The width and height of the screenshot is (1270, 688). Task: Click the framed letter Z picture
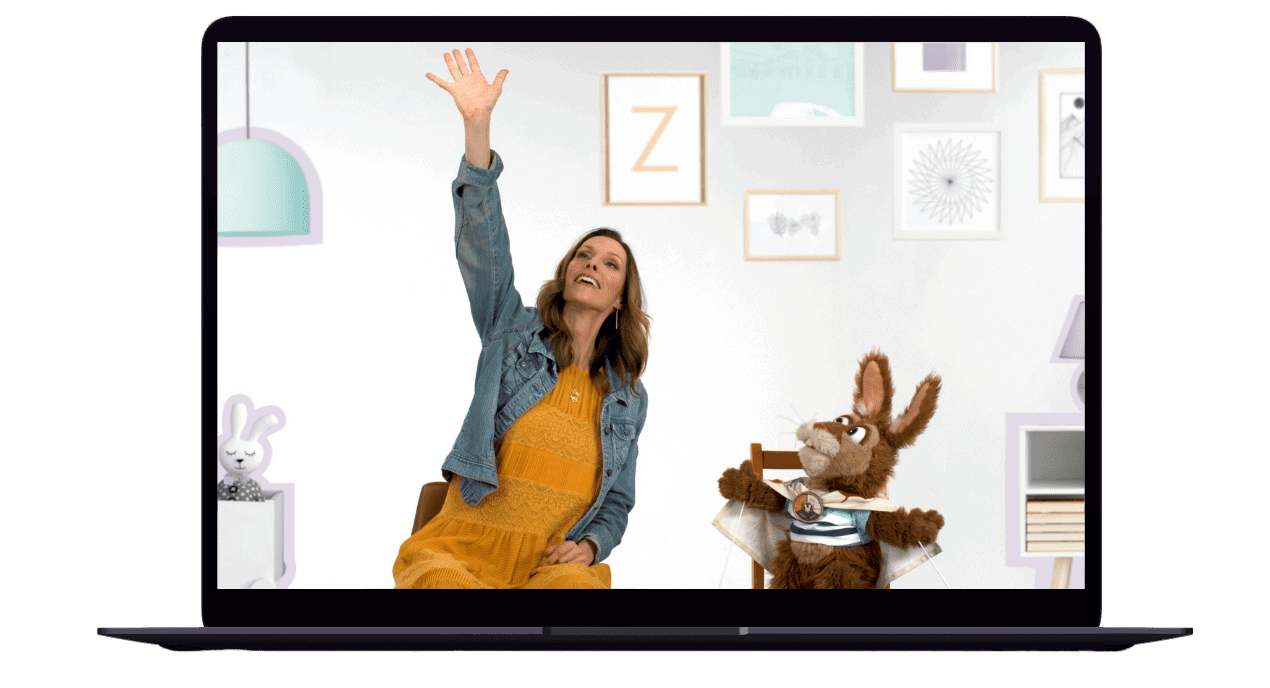[x=654, y=139]
